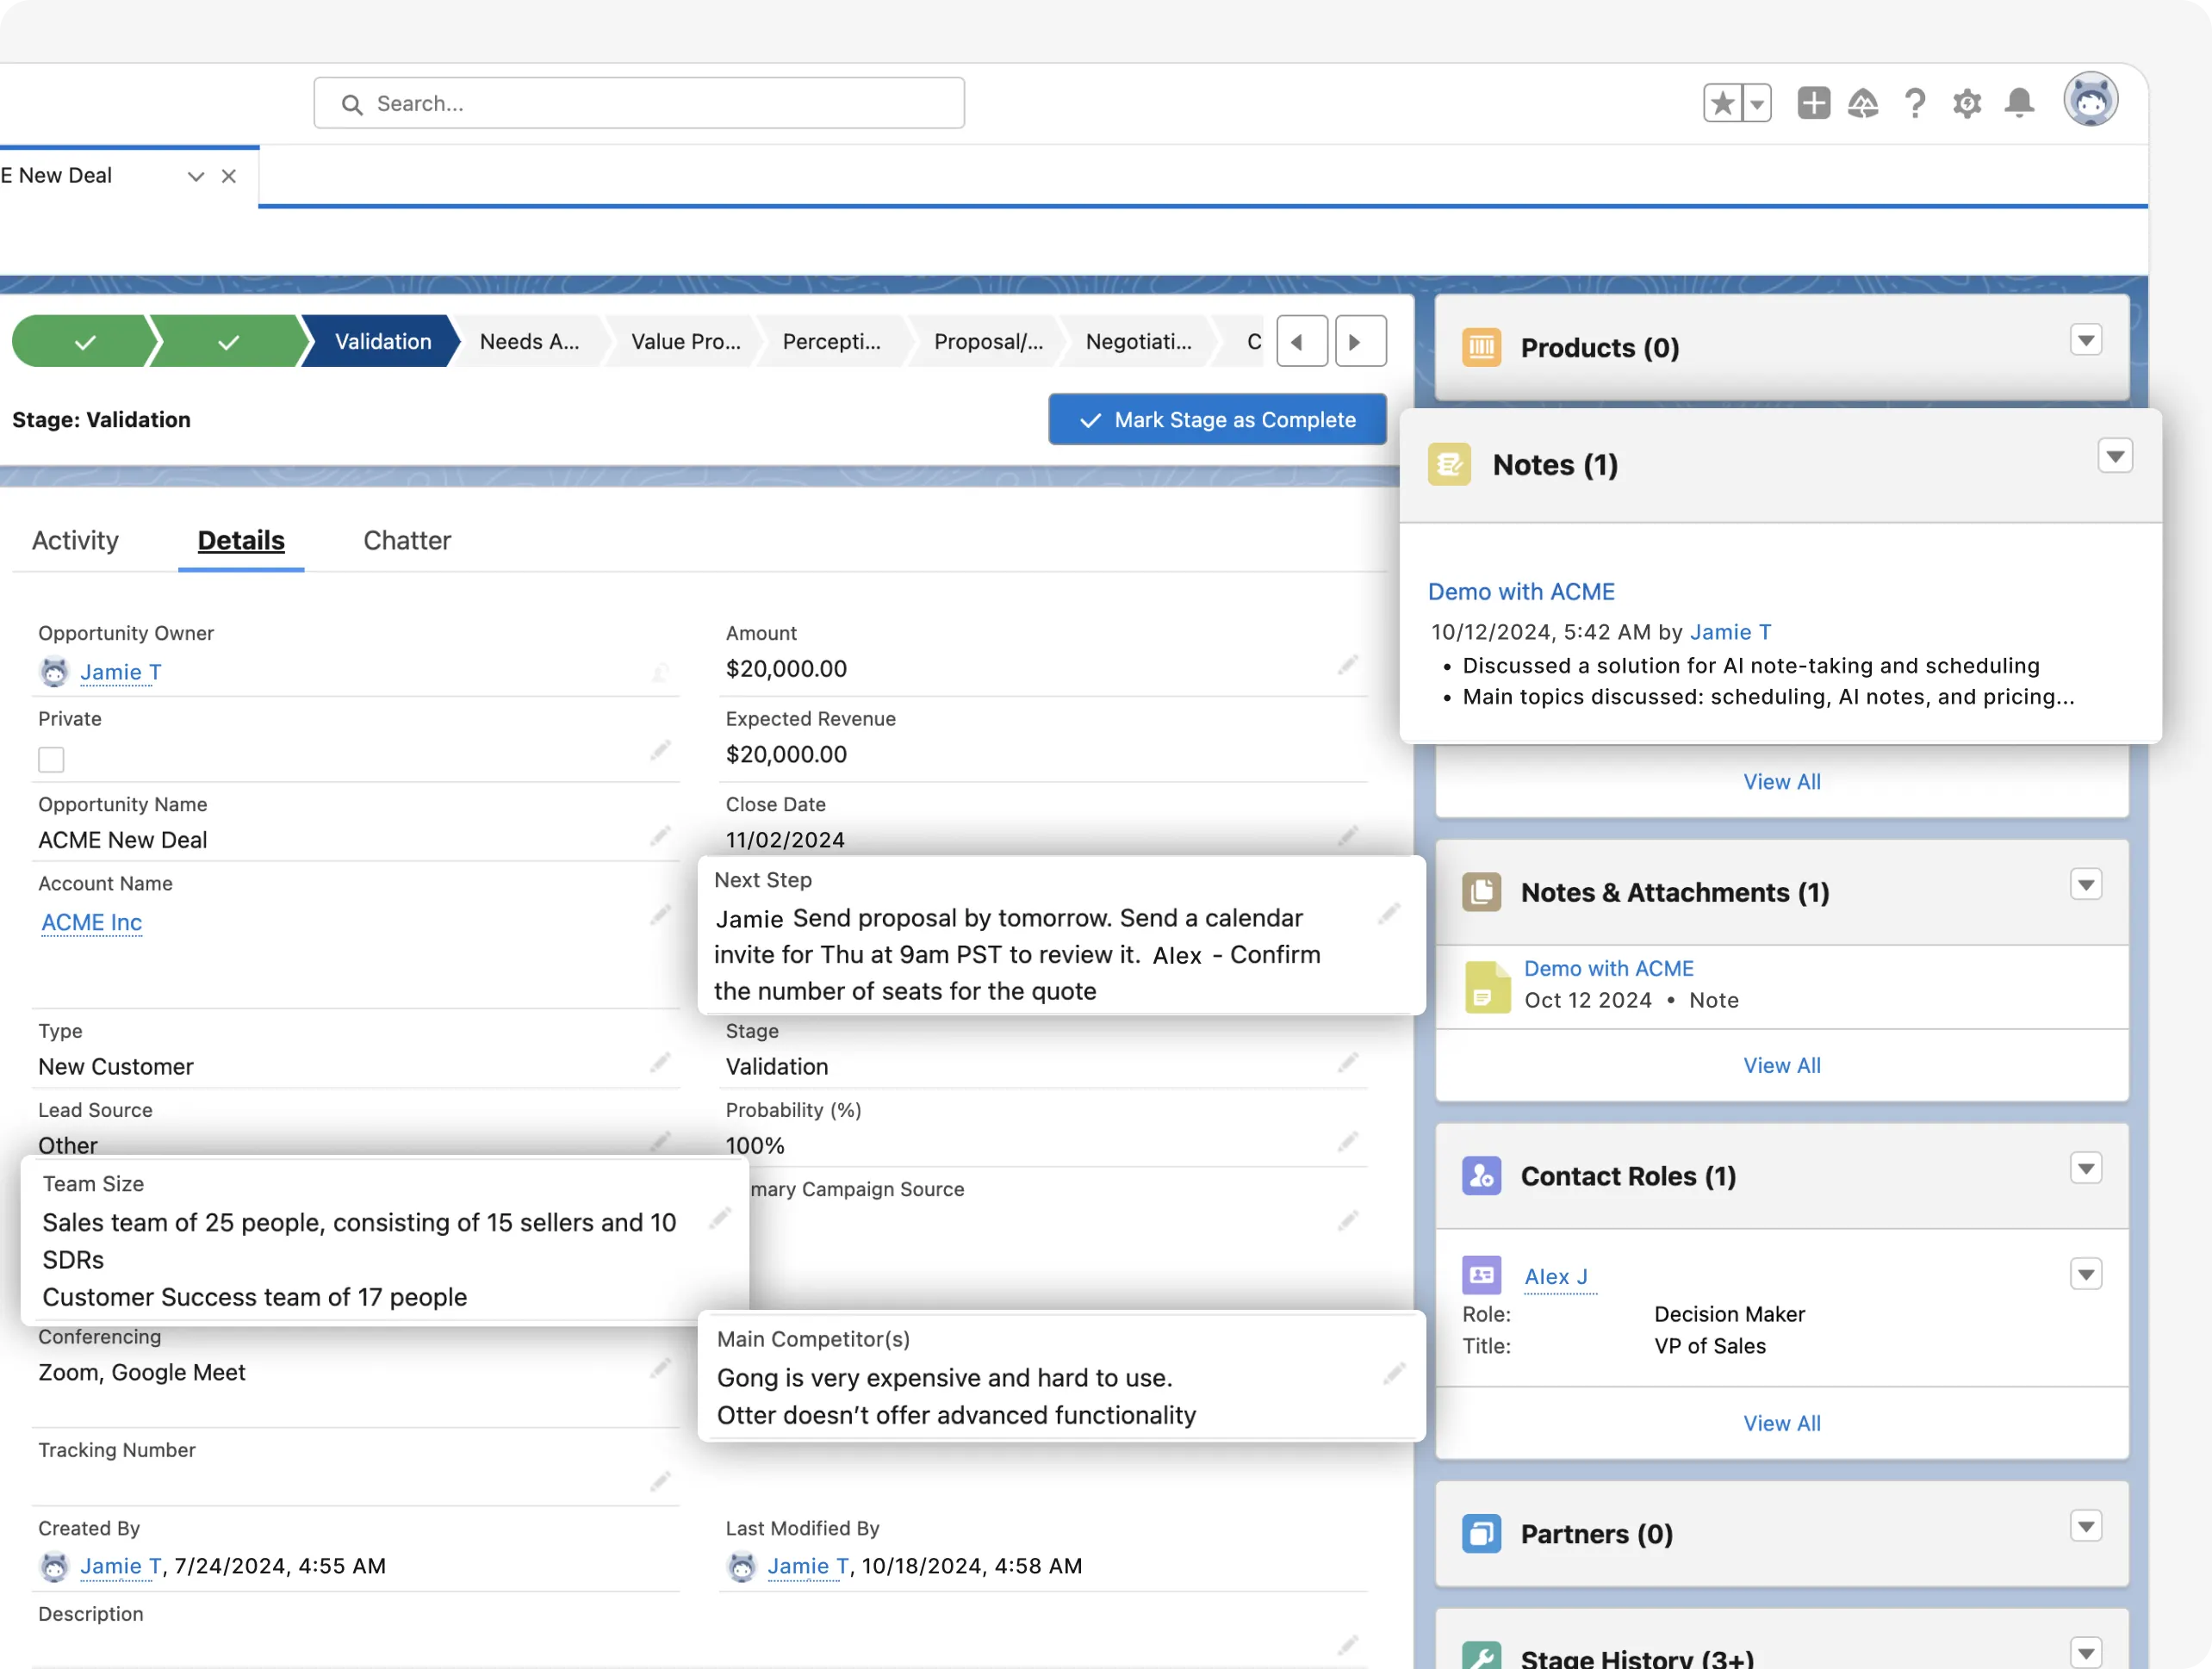Image resolution: width=2212 pixels, height=1669 pixels.
Task: Click inside the Search field
Action: click(638, 103)
